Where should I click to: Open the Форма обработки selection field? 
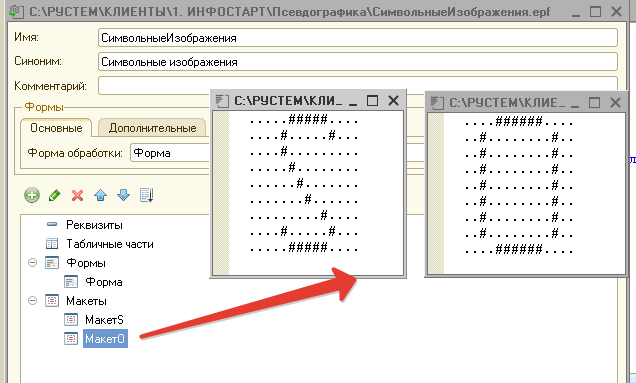click(170, 153)
